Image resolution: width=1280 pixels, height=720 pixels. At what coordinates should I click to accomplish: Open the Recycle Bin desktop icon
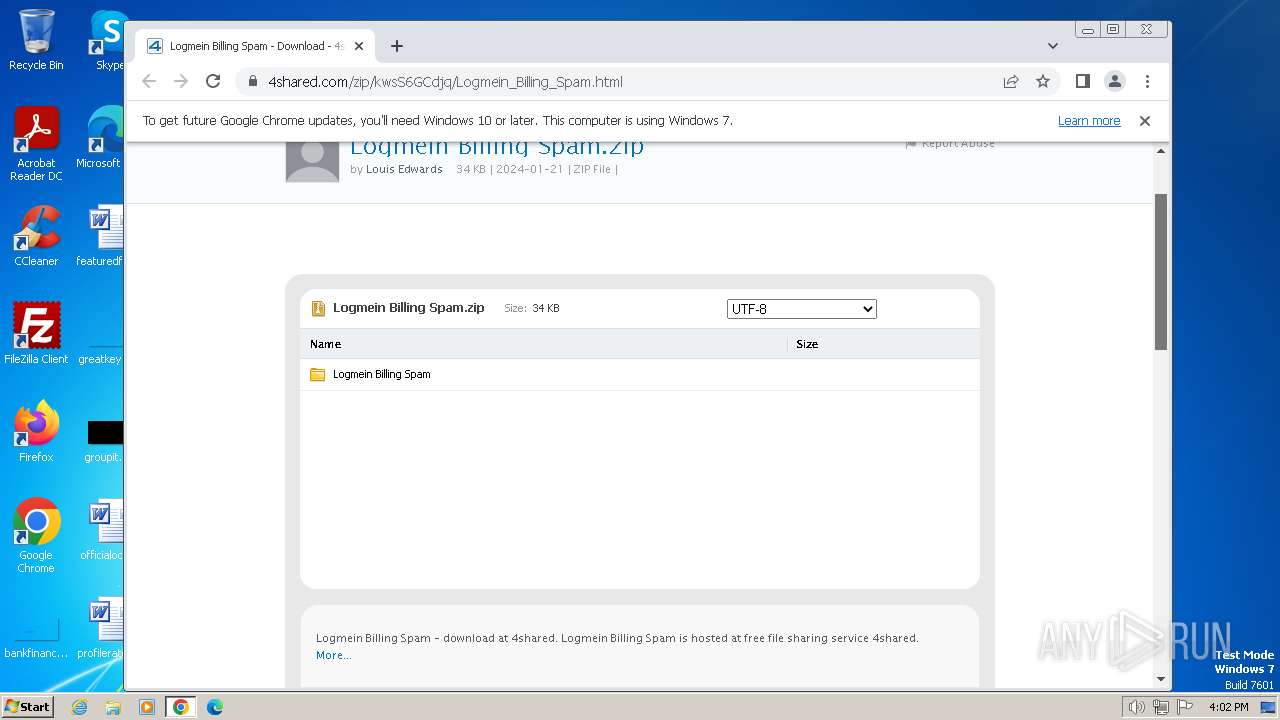(36, 40)
